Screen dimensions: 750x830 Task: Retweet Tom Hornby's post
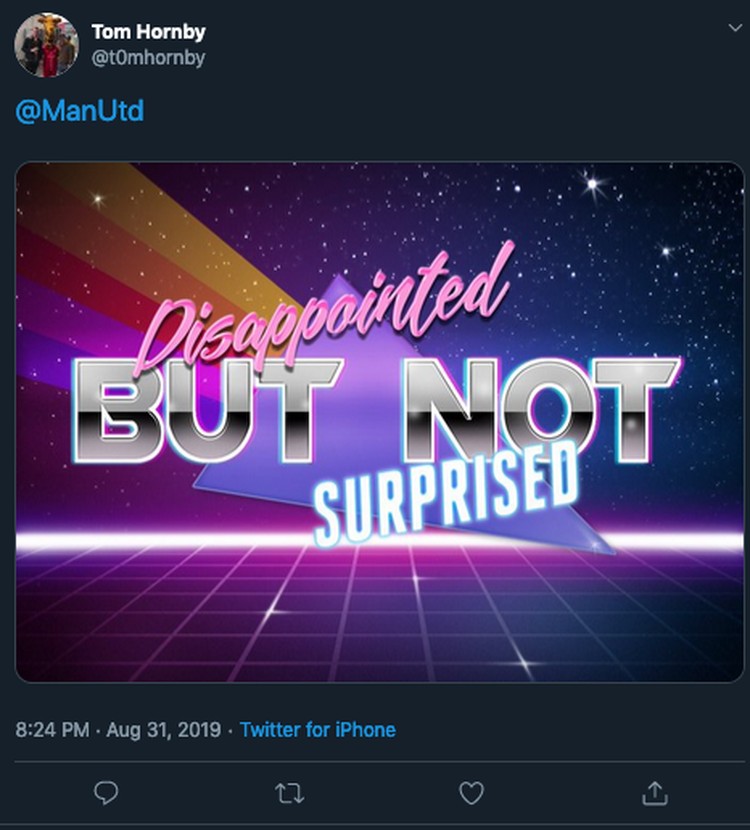[x=290, y=793]
